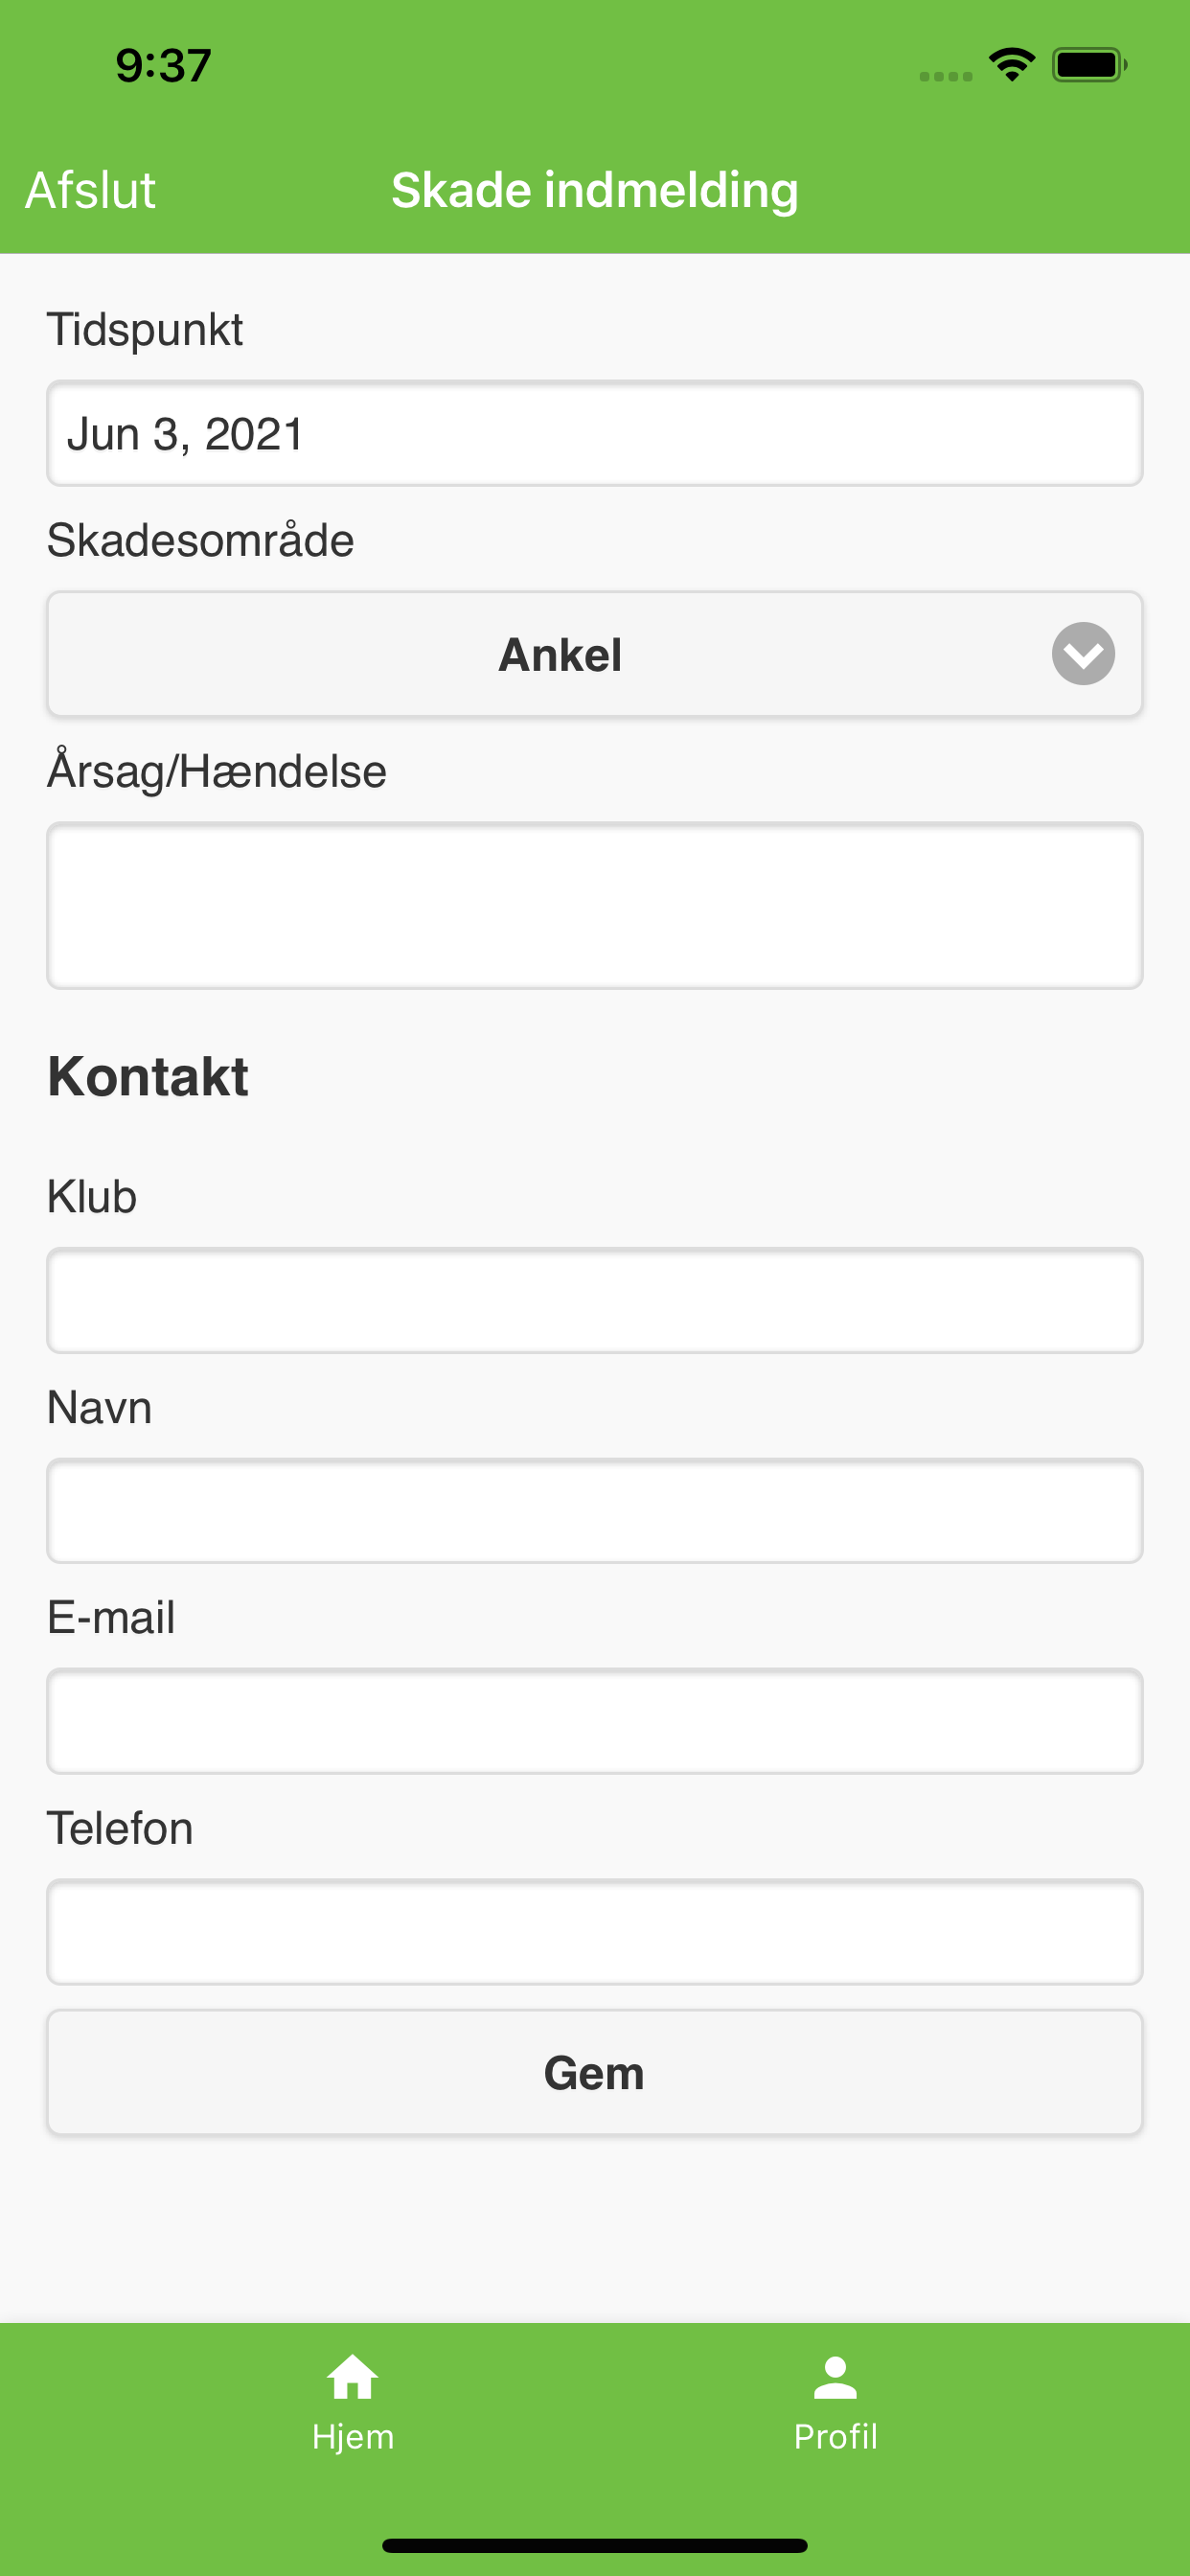Select the Navn input field
The width and height of the screenshot is (1190, 2576).
[595, 1510]
